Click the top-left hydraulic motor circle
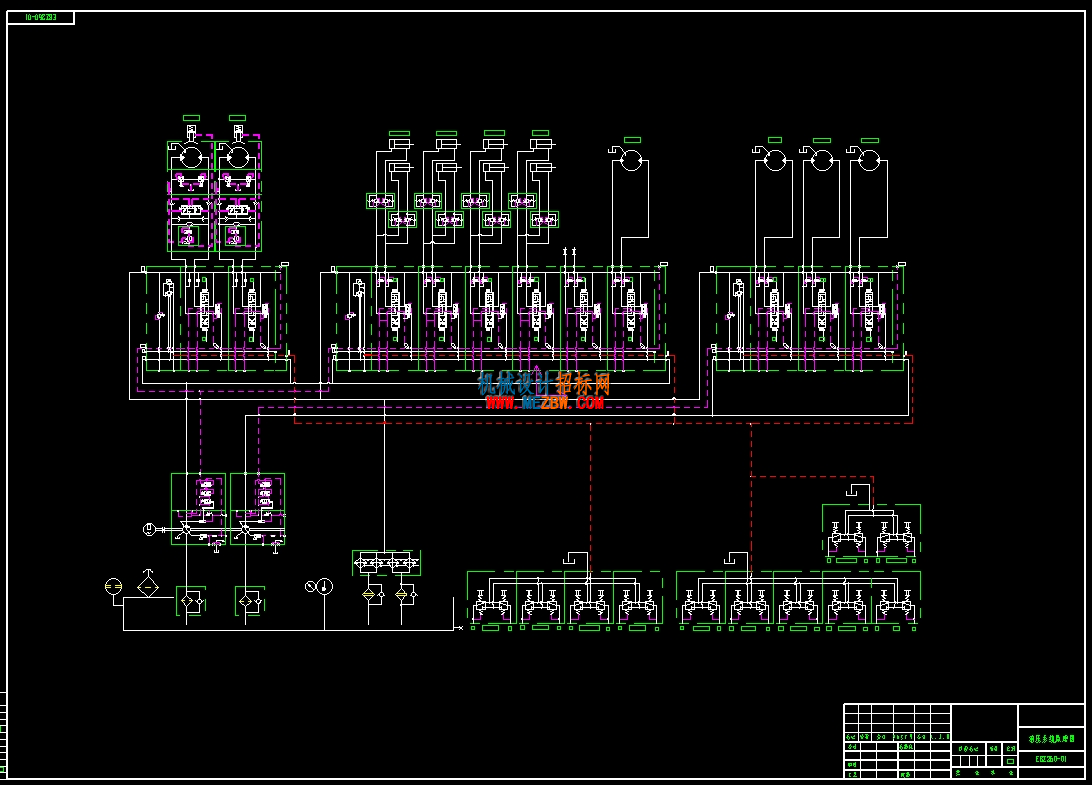1092x785 pixels. click(x=191, y=157)
